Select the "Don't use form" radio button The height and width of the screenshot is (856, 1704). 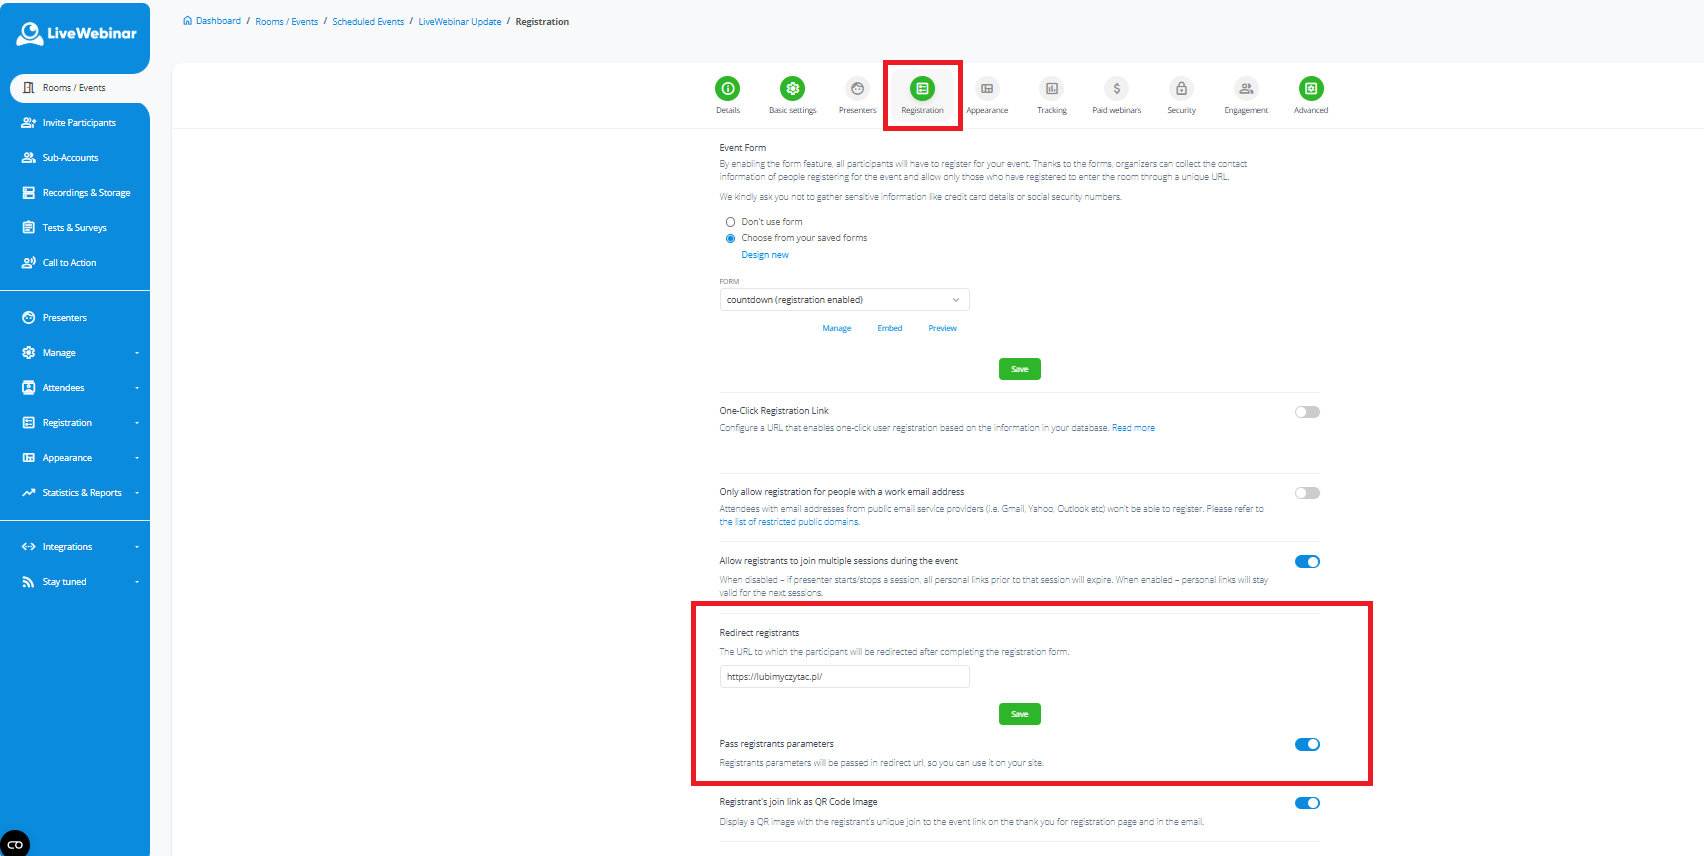coord(731,222)
